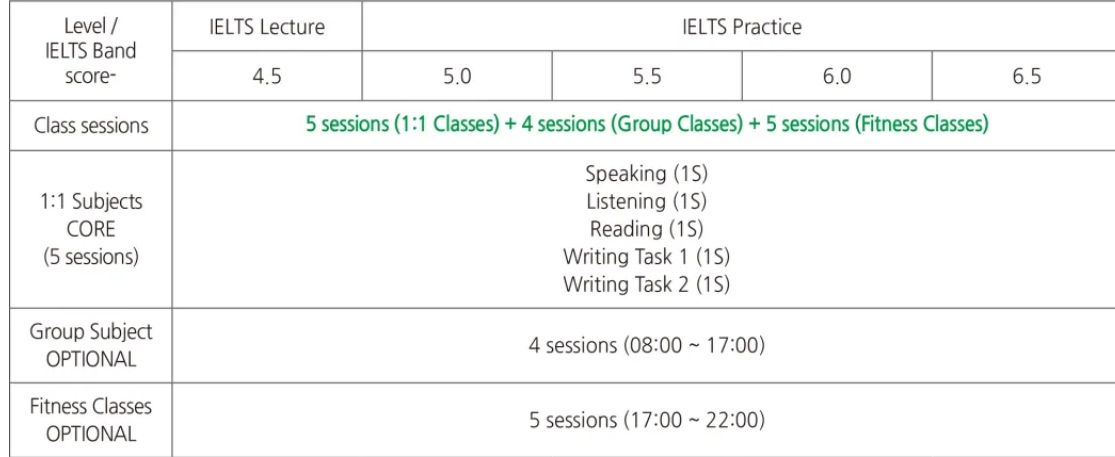Image resolution: width=1115 pixels, height=457 pixels.
Task: Select the Listening (1S) subject line
Action: tap(646, 201)
